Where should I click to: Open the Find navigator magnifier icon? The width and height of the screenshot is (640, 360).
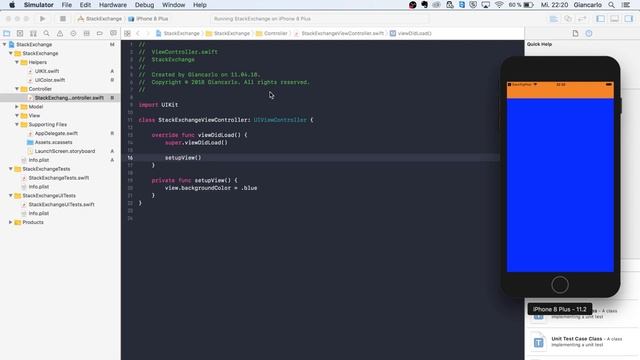pos(47,33)
